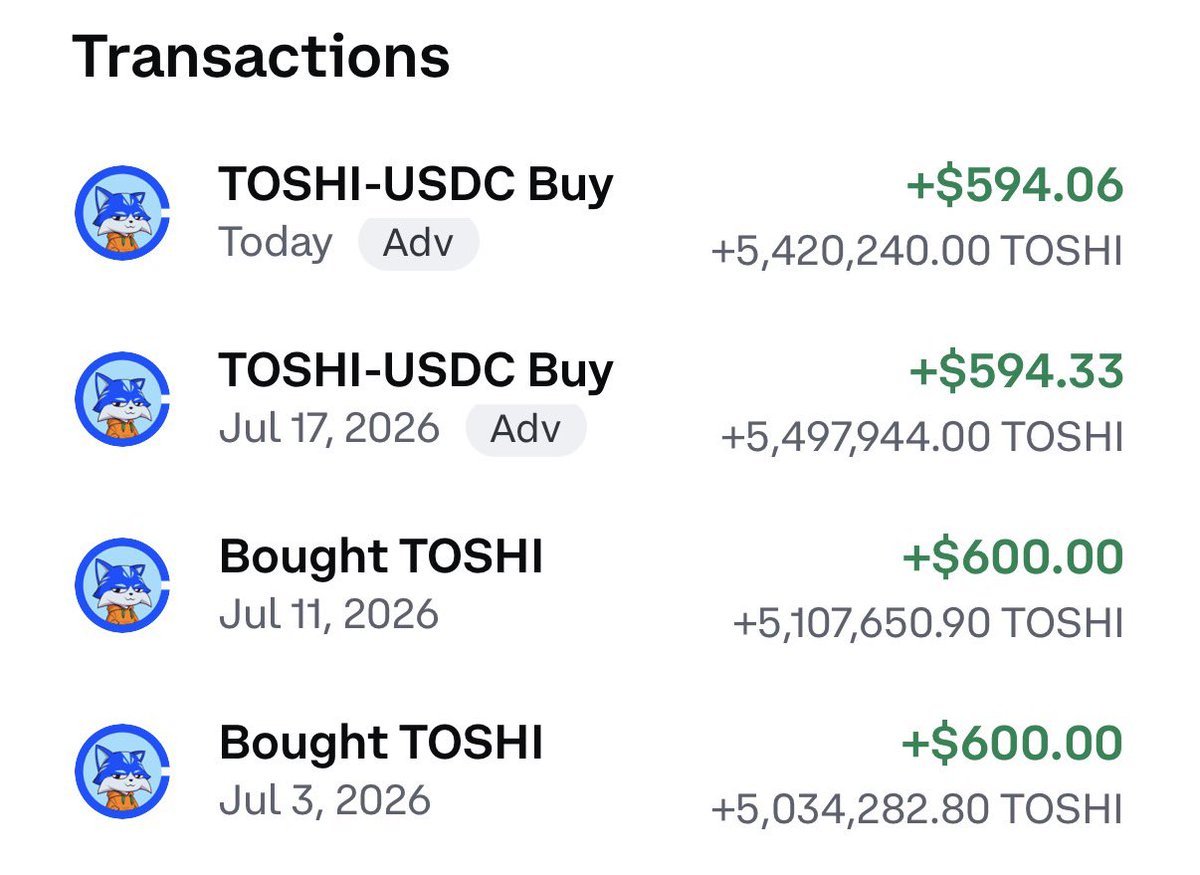Open the TOSHI icon on today's transaction

[x=122, y=214]
